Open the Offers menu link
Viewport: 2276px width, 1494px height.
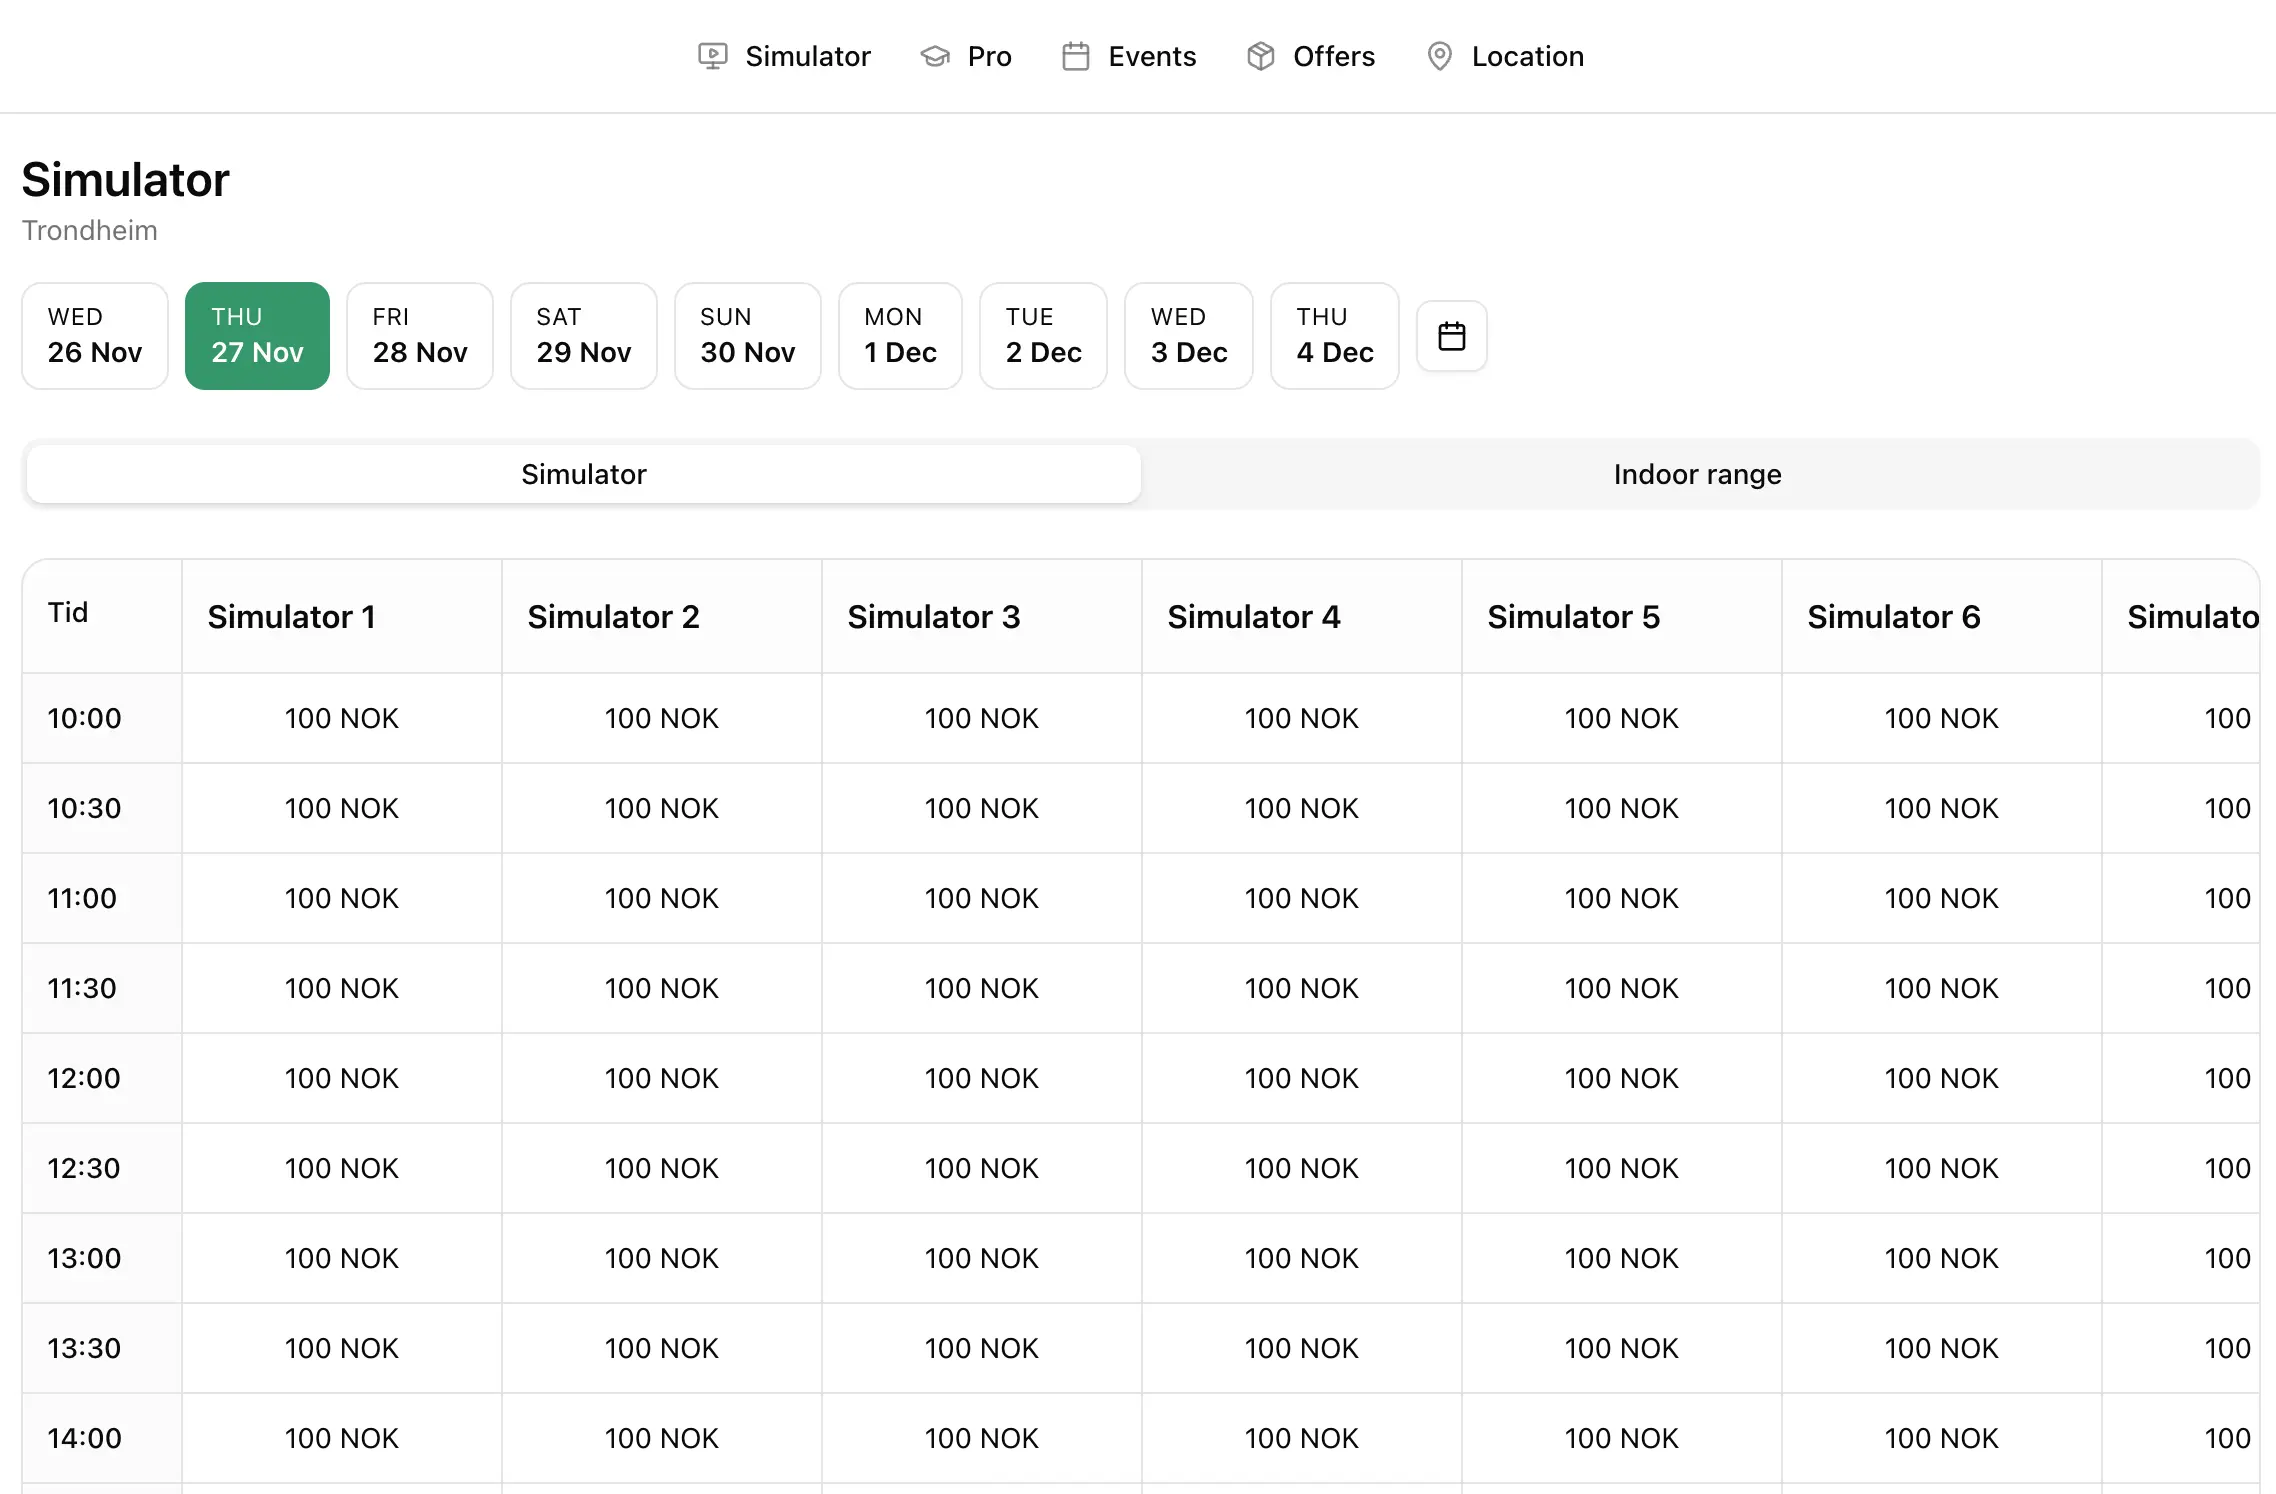1333,56
